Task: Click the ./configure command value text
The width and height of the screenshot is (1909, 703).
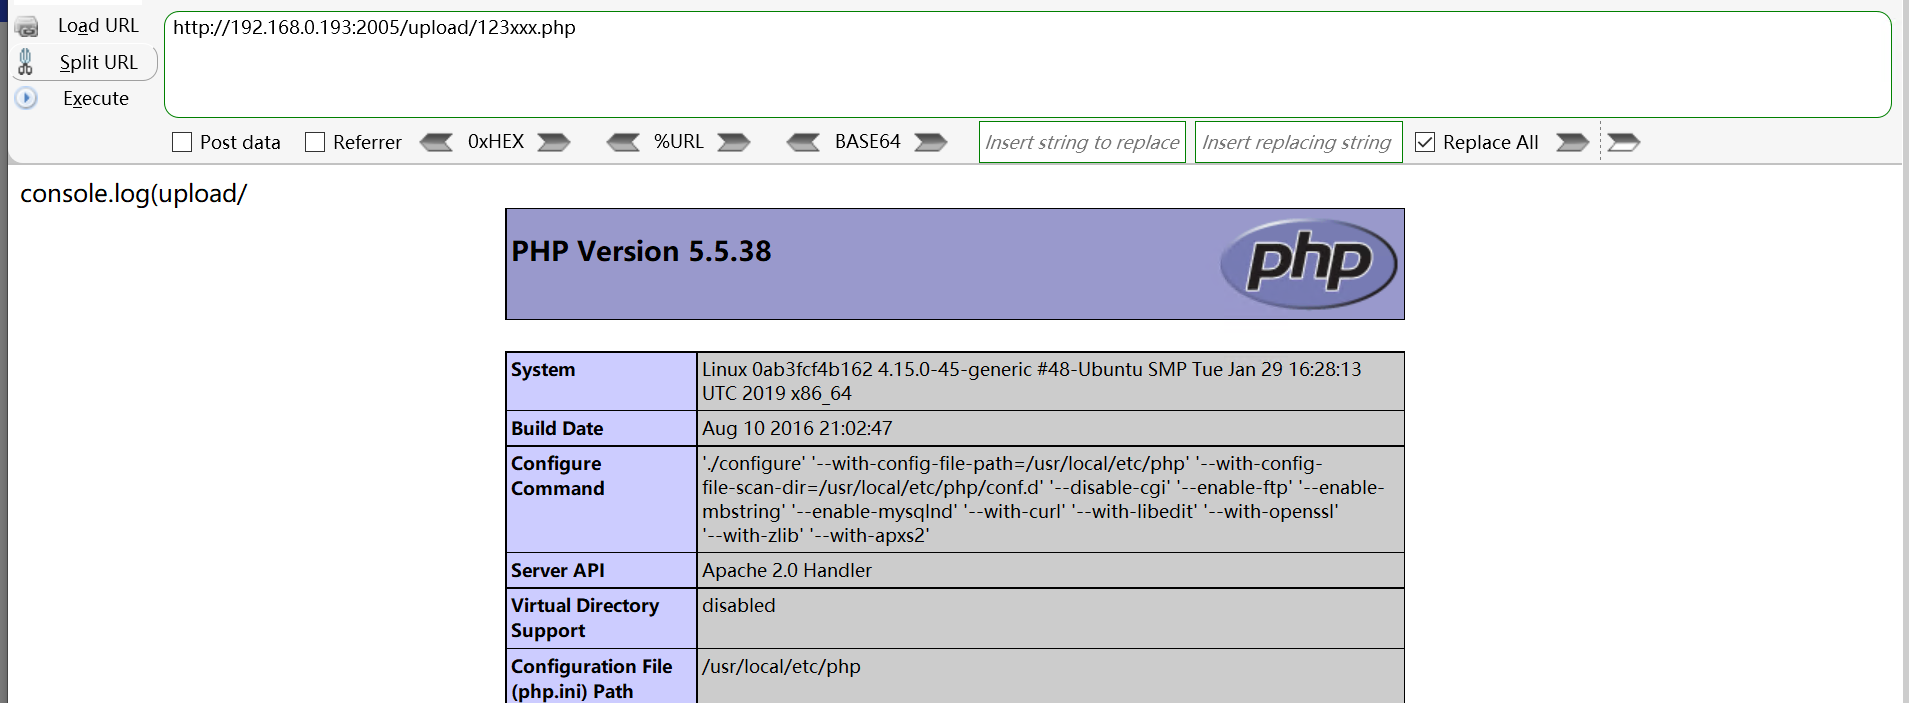Action: (x=1043, y=499)
